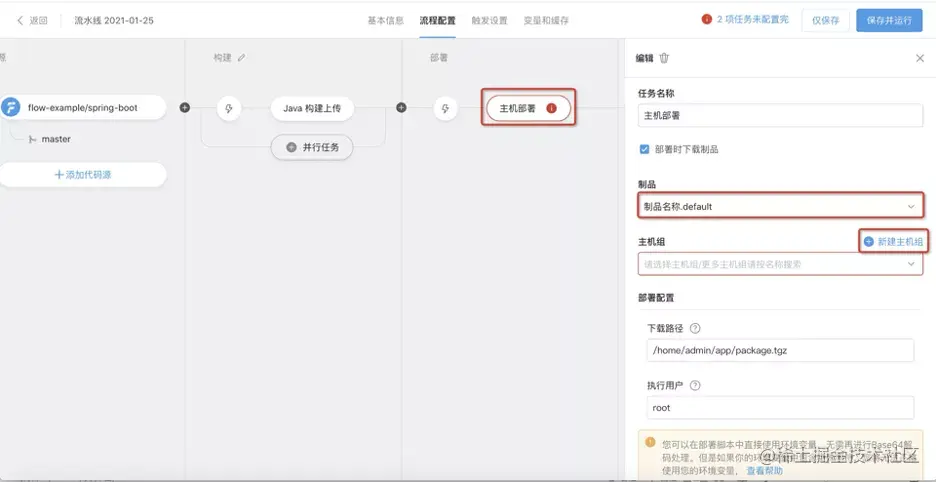
Task: Open the 制品 dropdown
Action: [x=781, y=206]
